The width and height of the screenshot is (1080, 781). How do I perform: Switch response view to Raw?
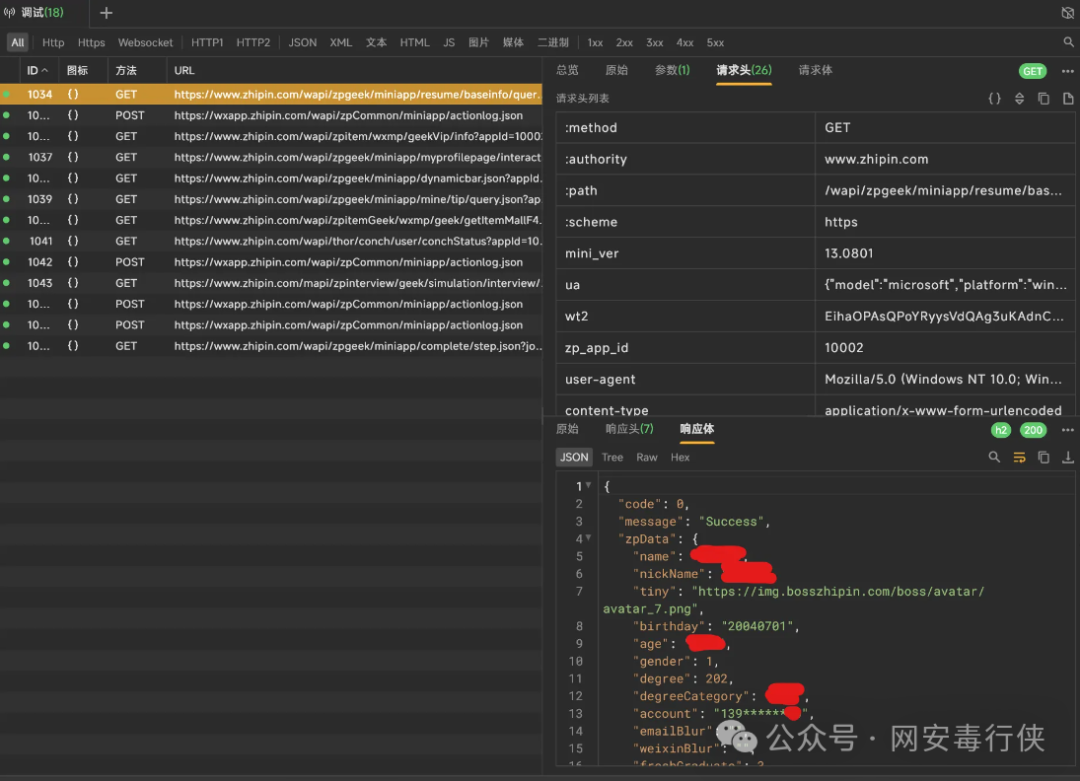pos(647,457)
